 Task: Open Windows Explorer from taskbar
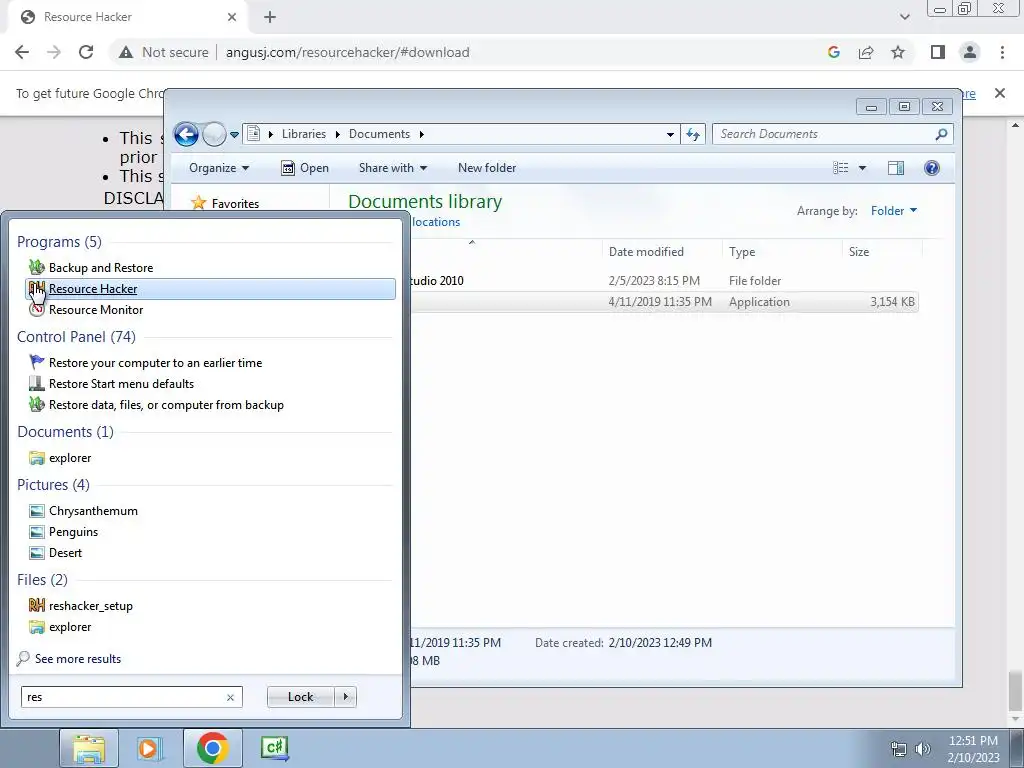tap(89, 748)
